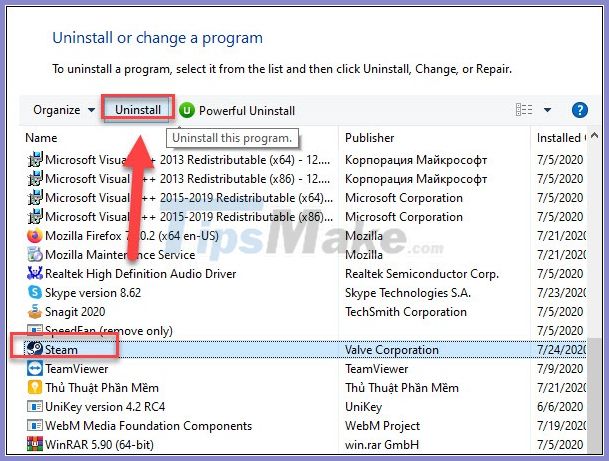Screen dimensions: 609x461
Task: Click the Steam program icon
Action: [35, 349]
